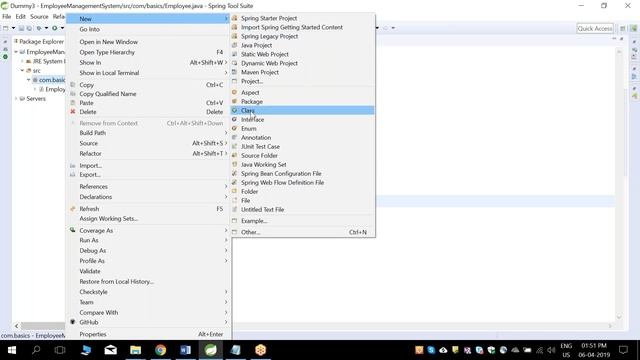Click Copy Qualified Name
640x360 pixels.
click(x=148, y=94)
